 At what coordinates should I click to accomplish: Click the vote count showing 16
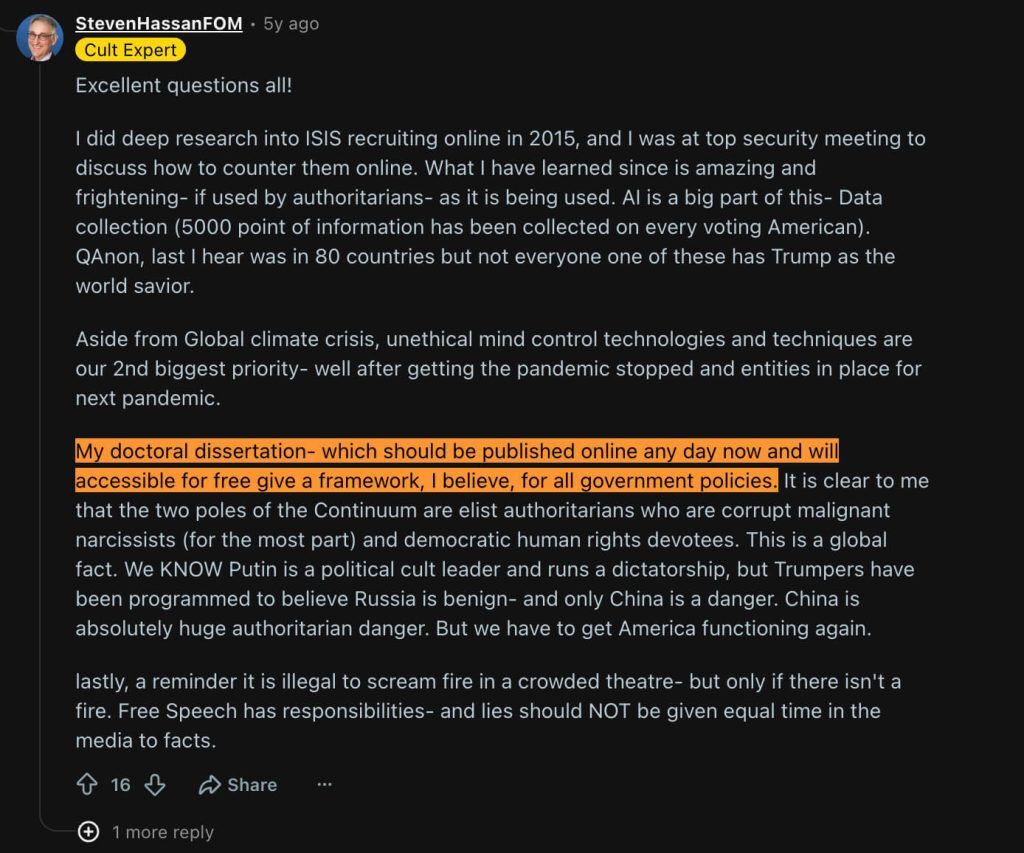121,784
